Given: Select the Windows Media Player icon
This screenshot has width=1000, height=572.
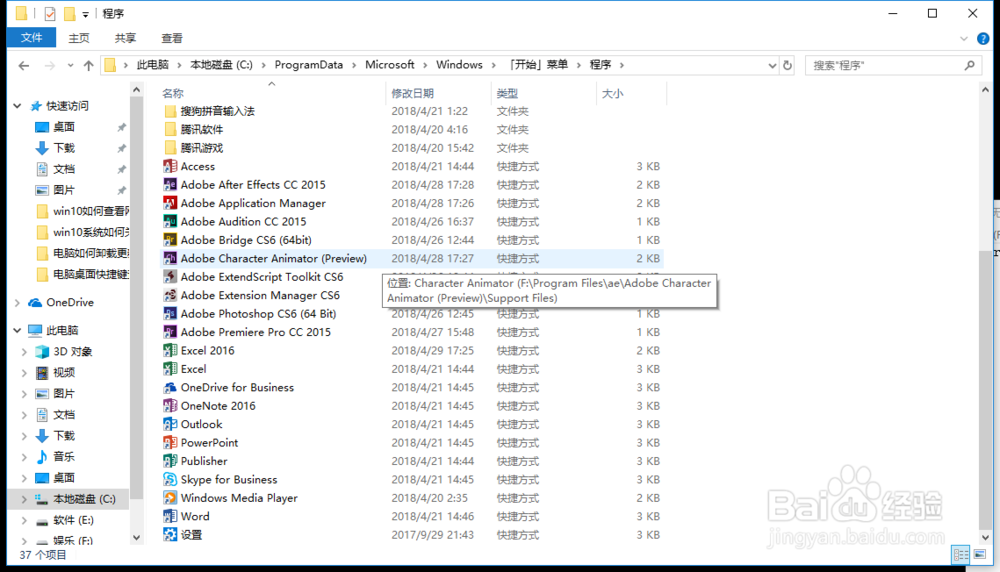Looking at the screenshot, I should pos(170,498).
